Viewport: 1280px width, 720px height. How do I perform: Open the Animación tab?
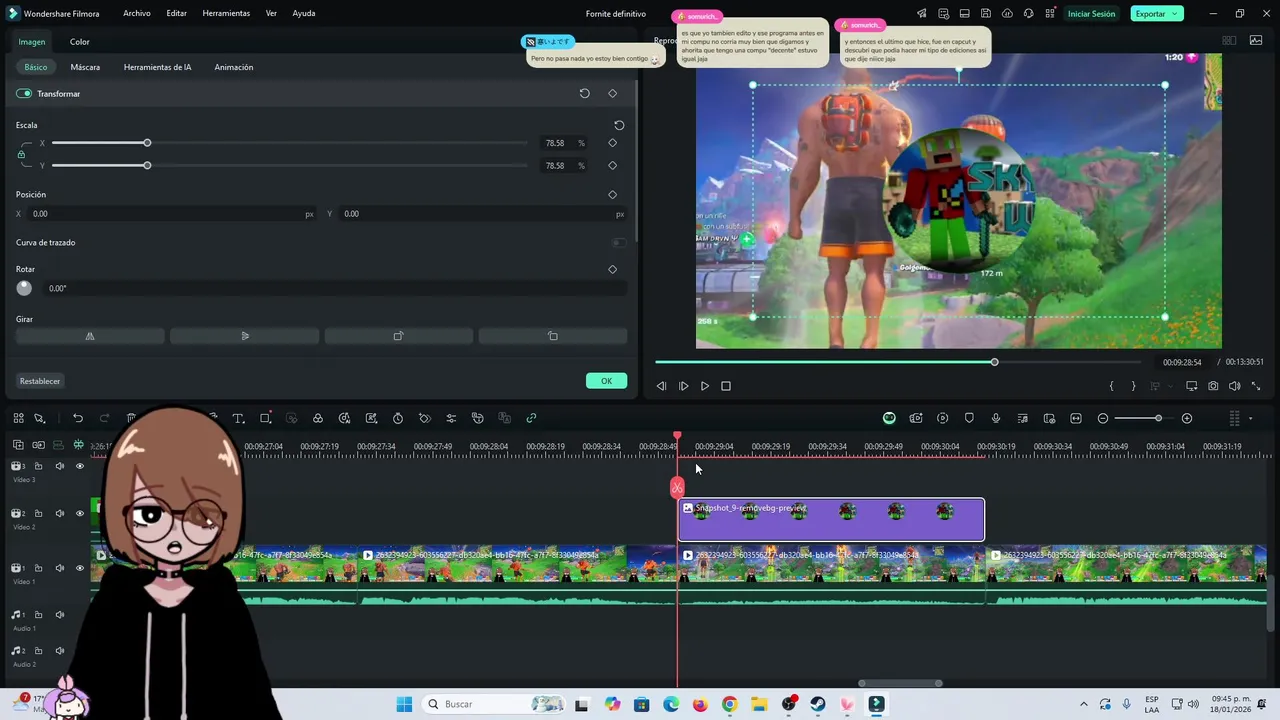tap(234, 67)
